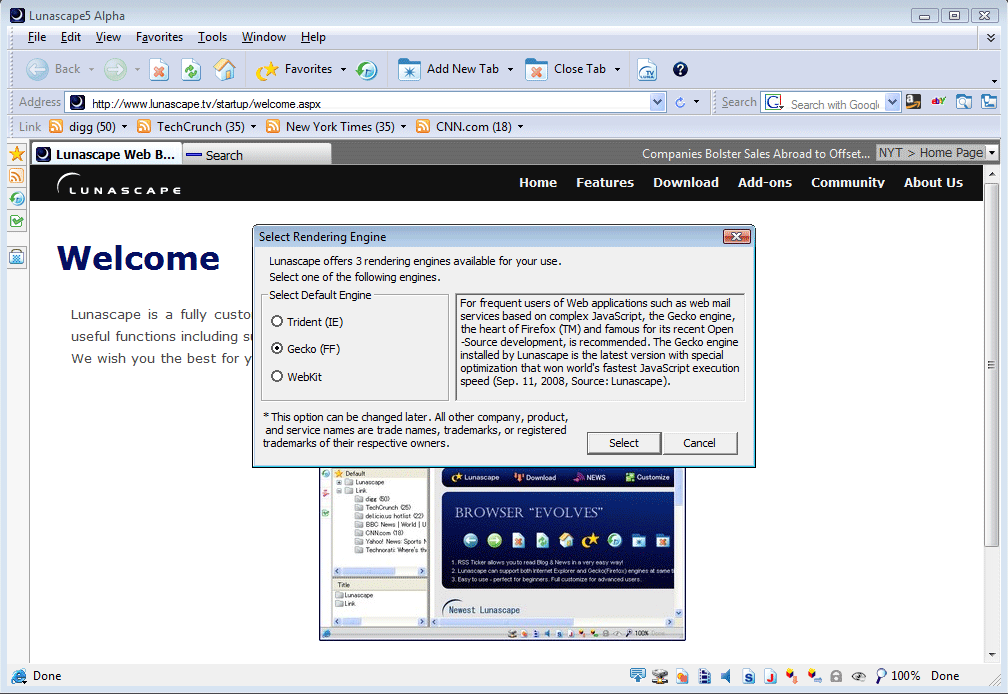Click the speaker sound icon in status bar
Image resolution: width=1008 pixels, height=694 pixels.
tap(726, 676)
